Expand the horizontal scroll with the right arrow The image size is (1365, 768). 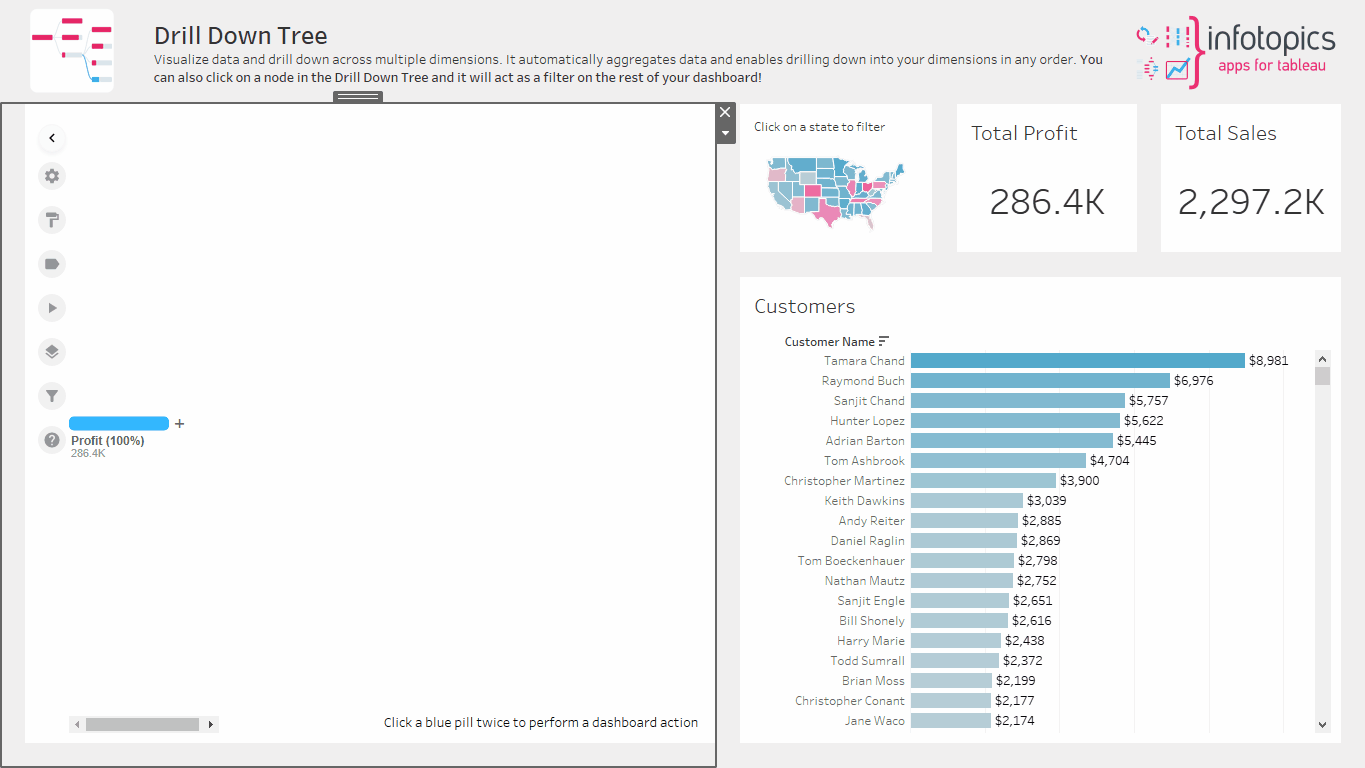[210, 723]
